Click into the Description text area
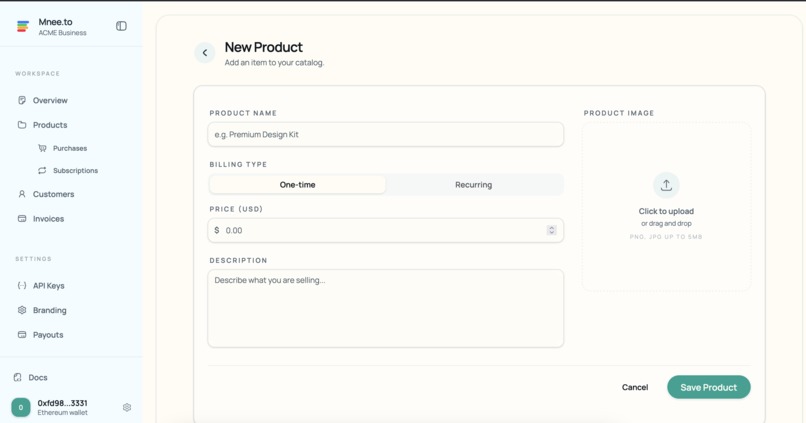The image size is (806, 423). click(x=386, y=308)
